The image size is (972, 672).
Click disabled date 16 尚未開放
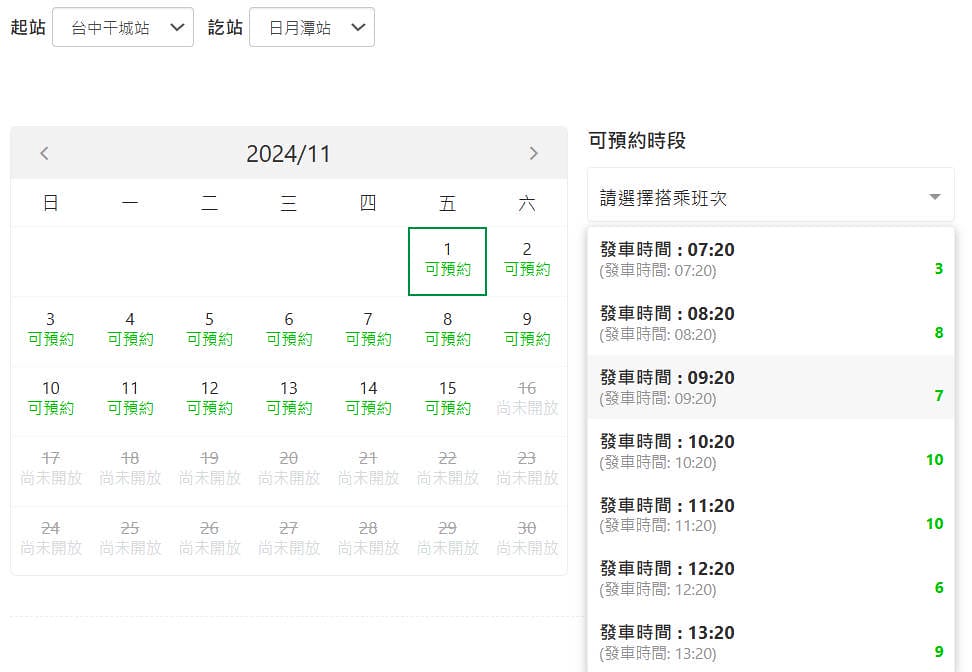pyautogui.click(x=527, y=400)
